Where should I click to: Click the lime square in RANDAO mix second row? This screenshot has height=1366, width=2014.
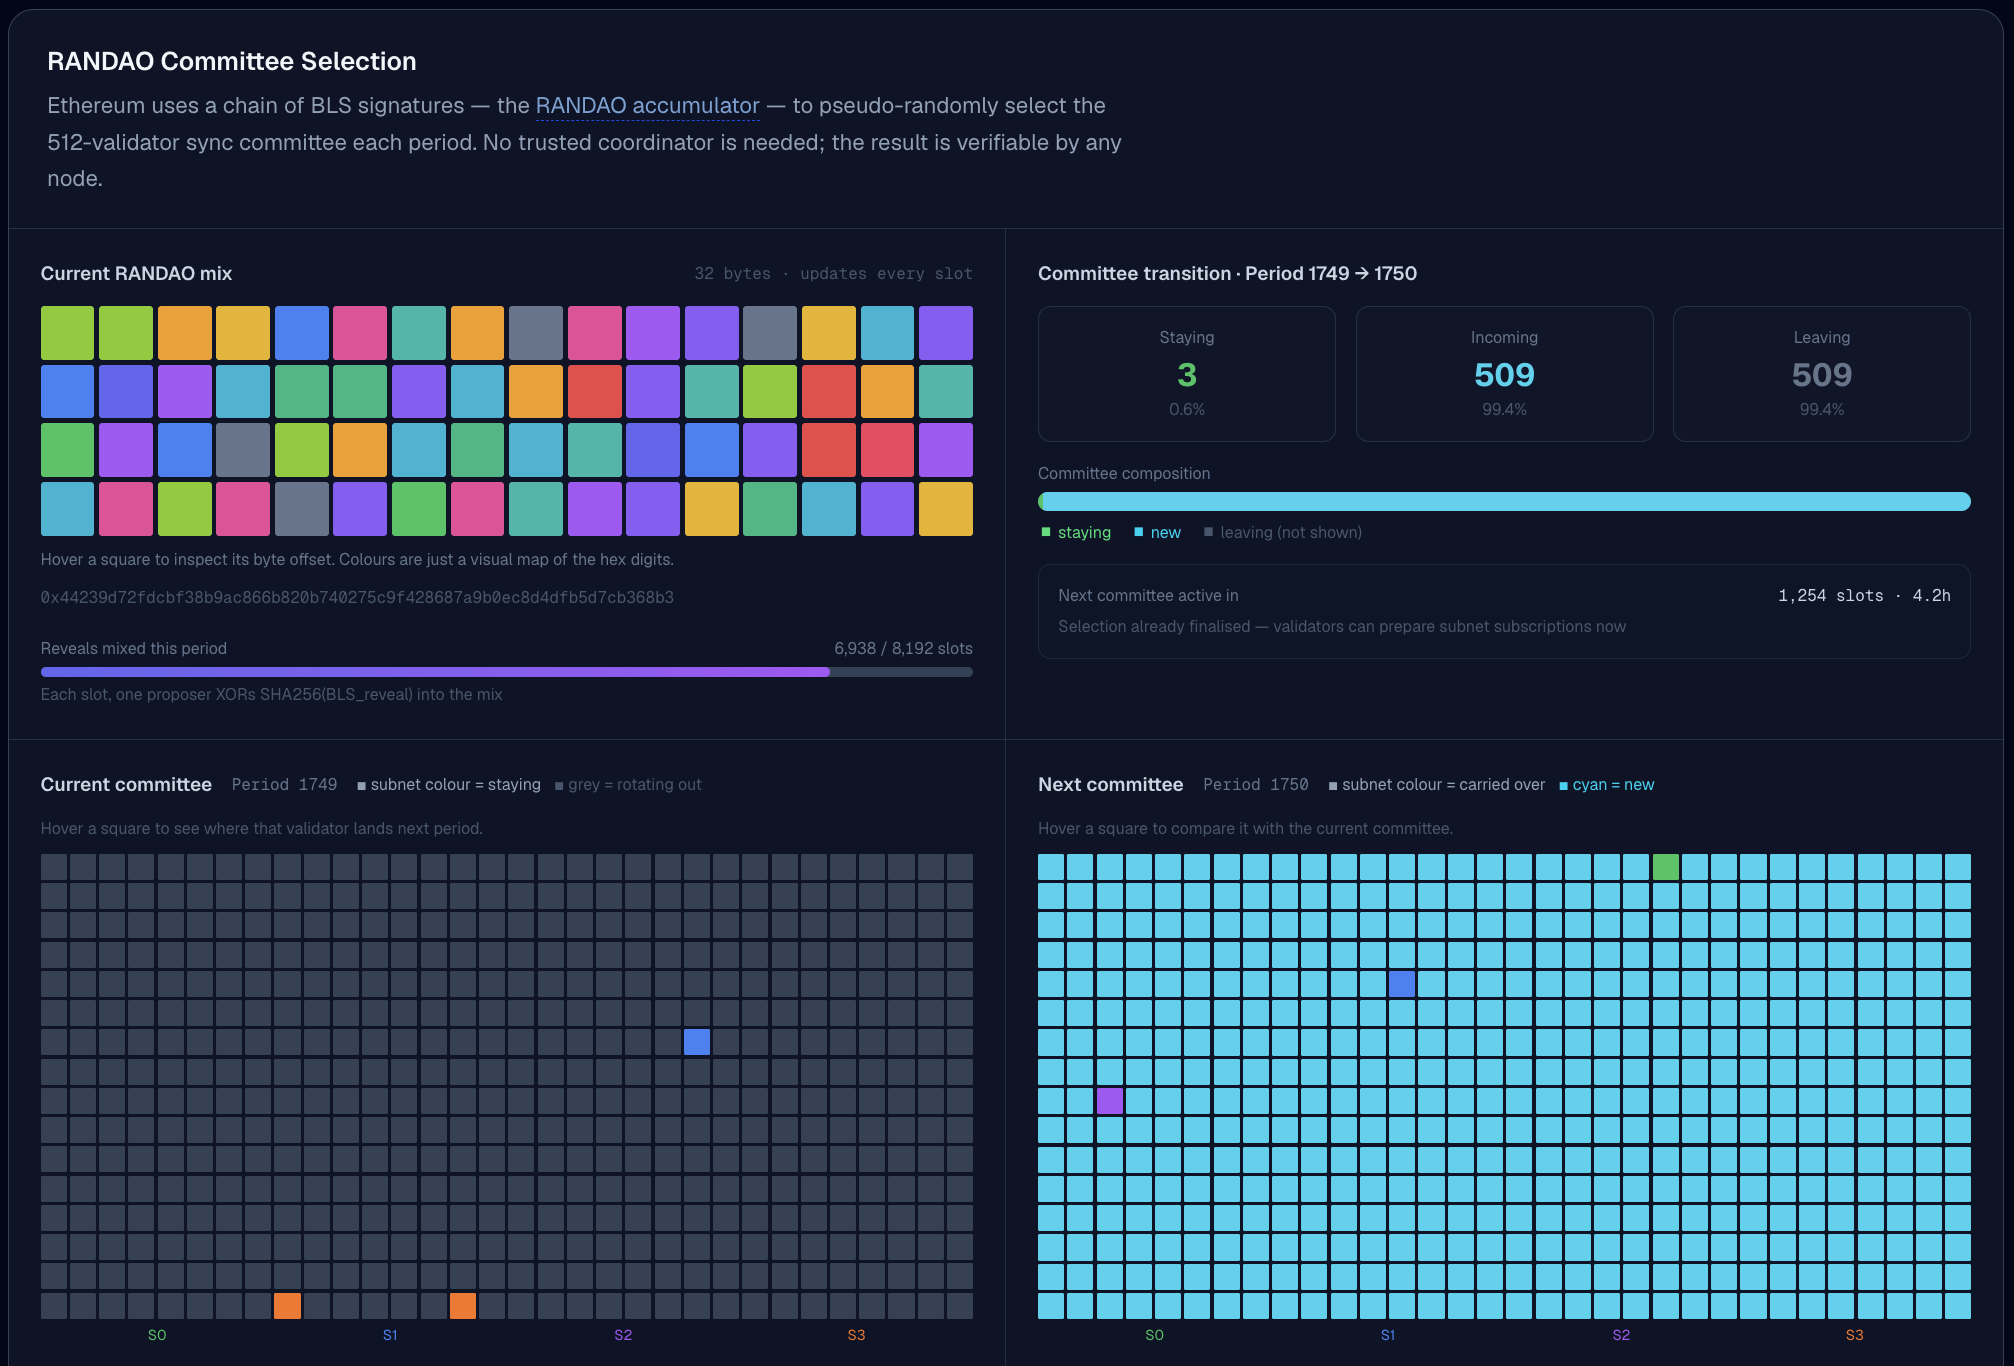pyautogui.click(x=770, y=391)
